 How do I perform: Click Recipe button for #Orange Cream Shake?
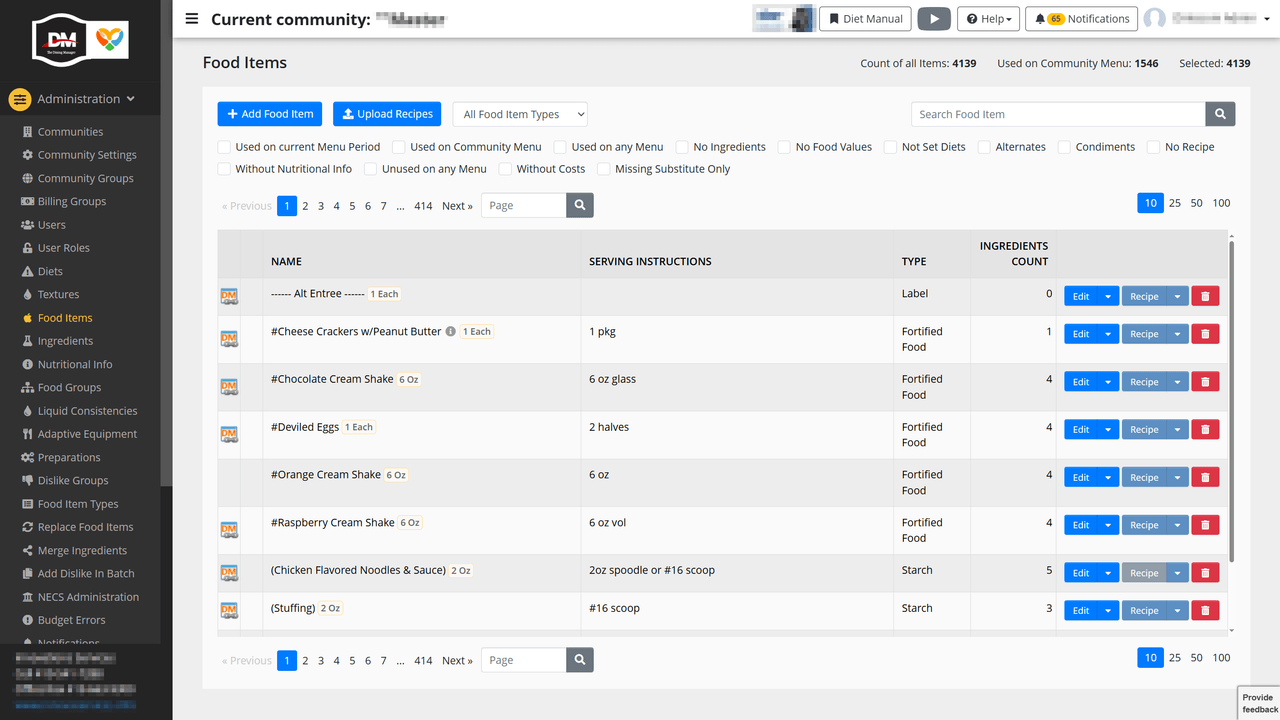1144,477
